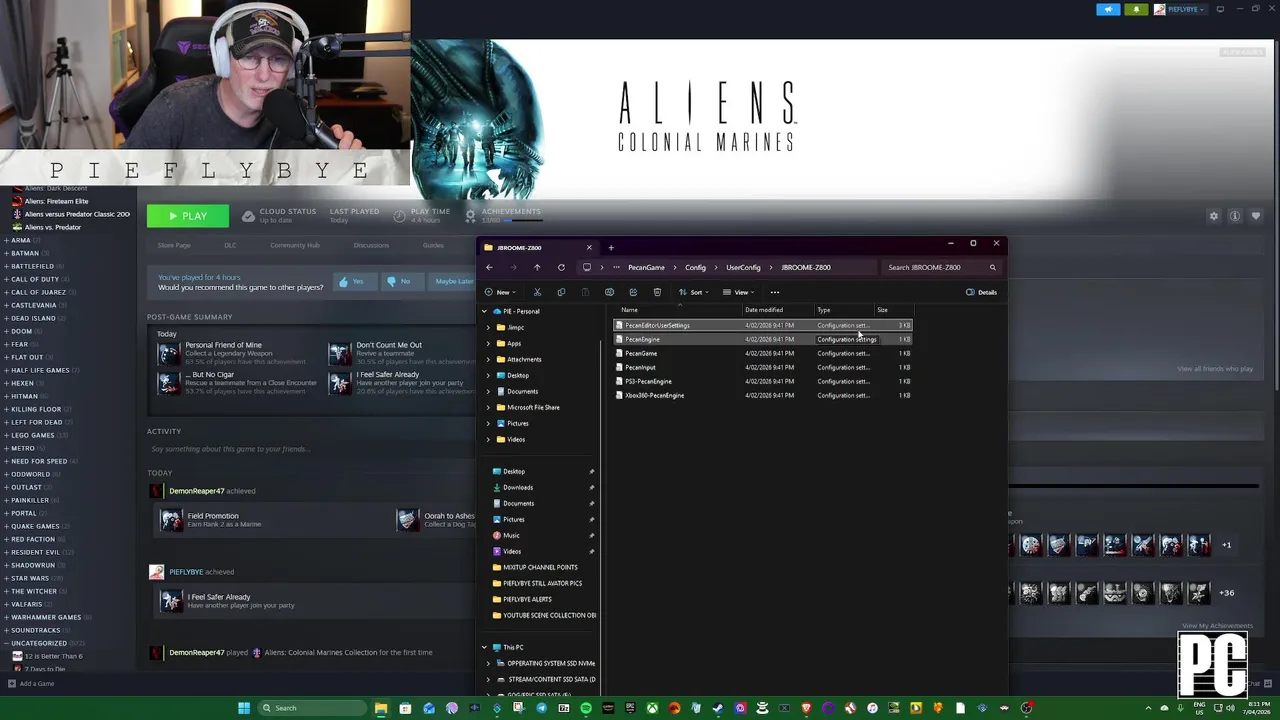Click the green PLAY button
1280x720 pixels.
coord(188,216)
